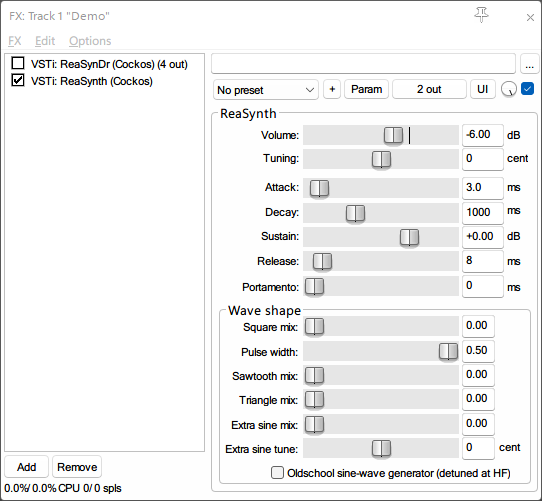Screen dimensions: 542x501
Task: Select VSTi: ReaSynth (Cockos) in FX list
Action: (x=92, y=81)
